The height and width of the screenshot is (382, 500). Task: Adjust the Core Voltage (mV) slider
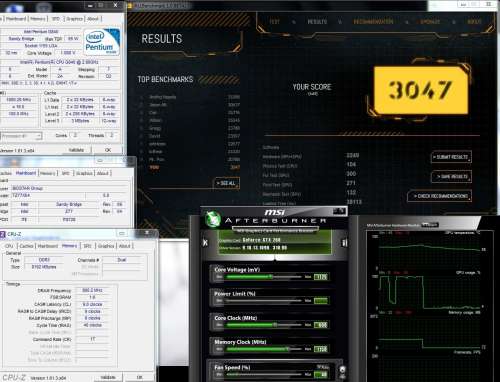[263, 277]
